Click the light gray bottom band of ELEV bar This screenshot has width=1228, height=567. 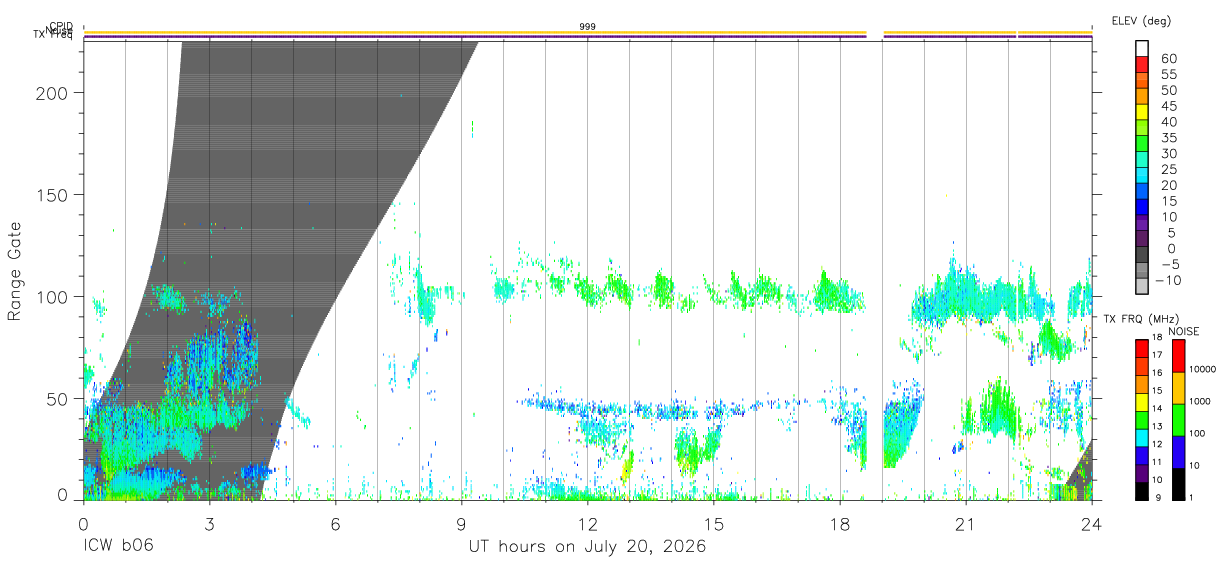click(1142, 287)
